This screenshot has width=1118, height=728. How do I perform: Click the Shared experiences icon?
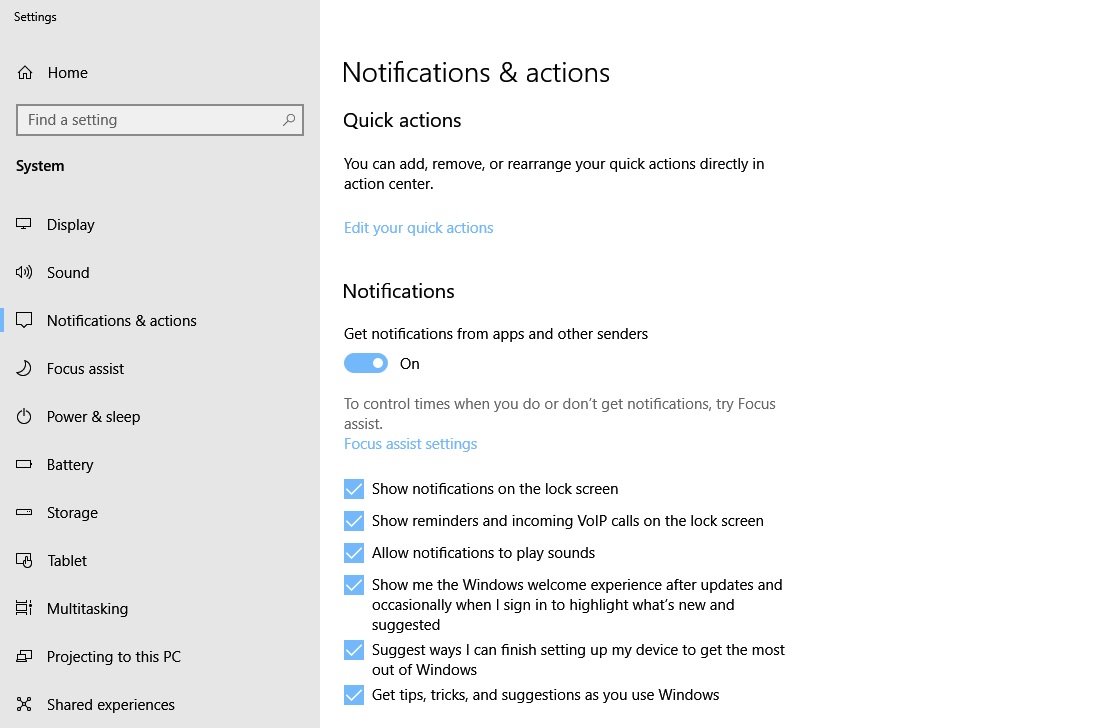pyautogui.click(x=25, y=704)
